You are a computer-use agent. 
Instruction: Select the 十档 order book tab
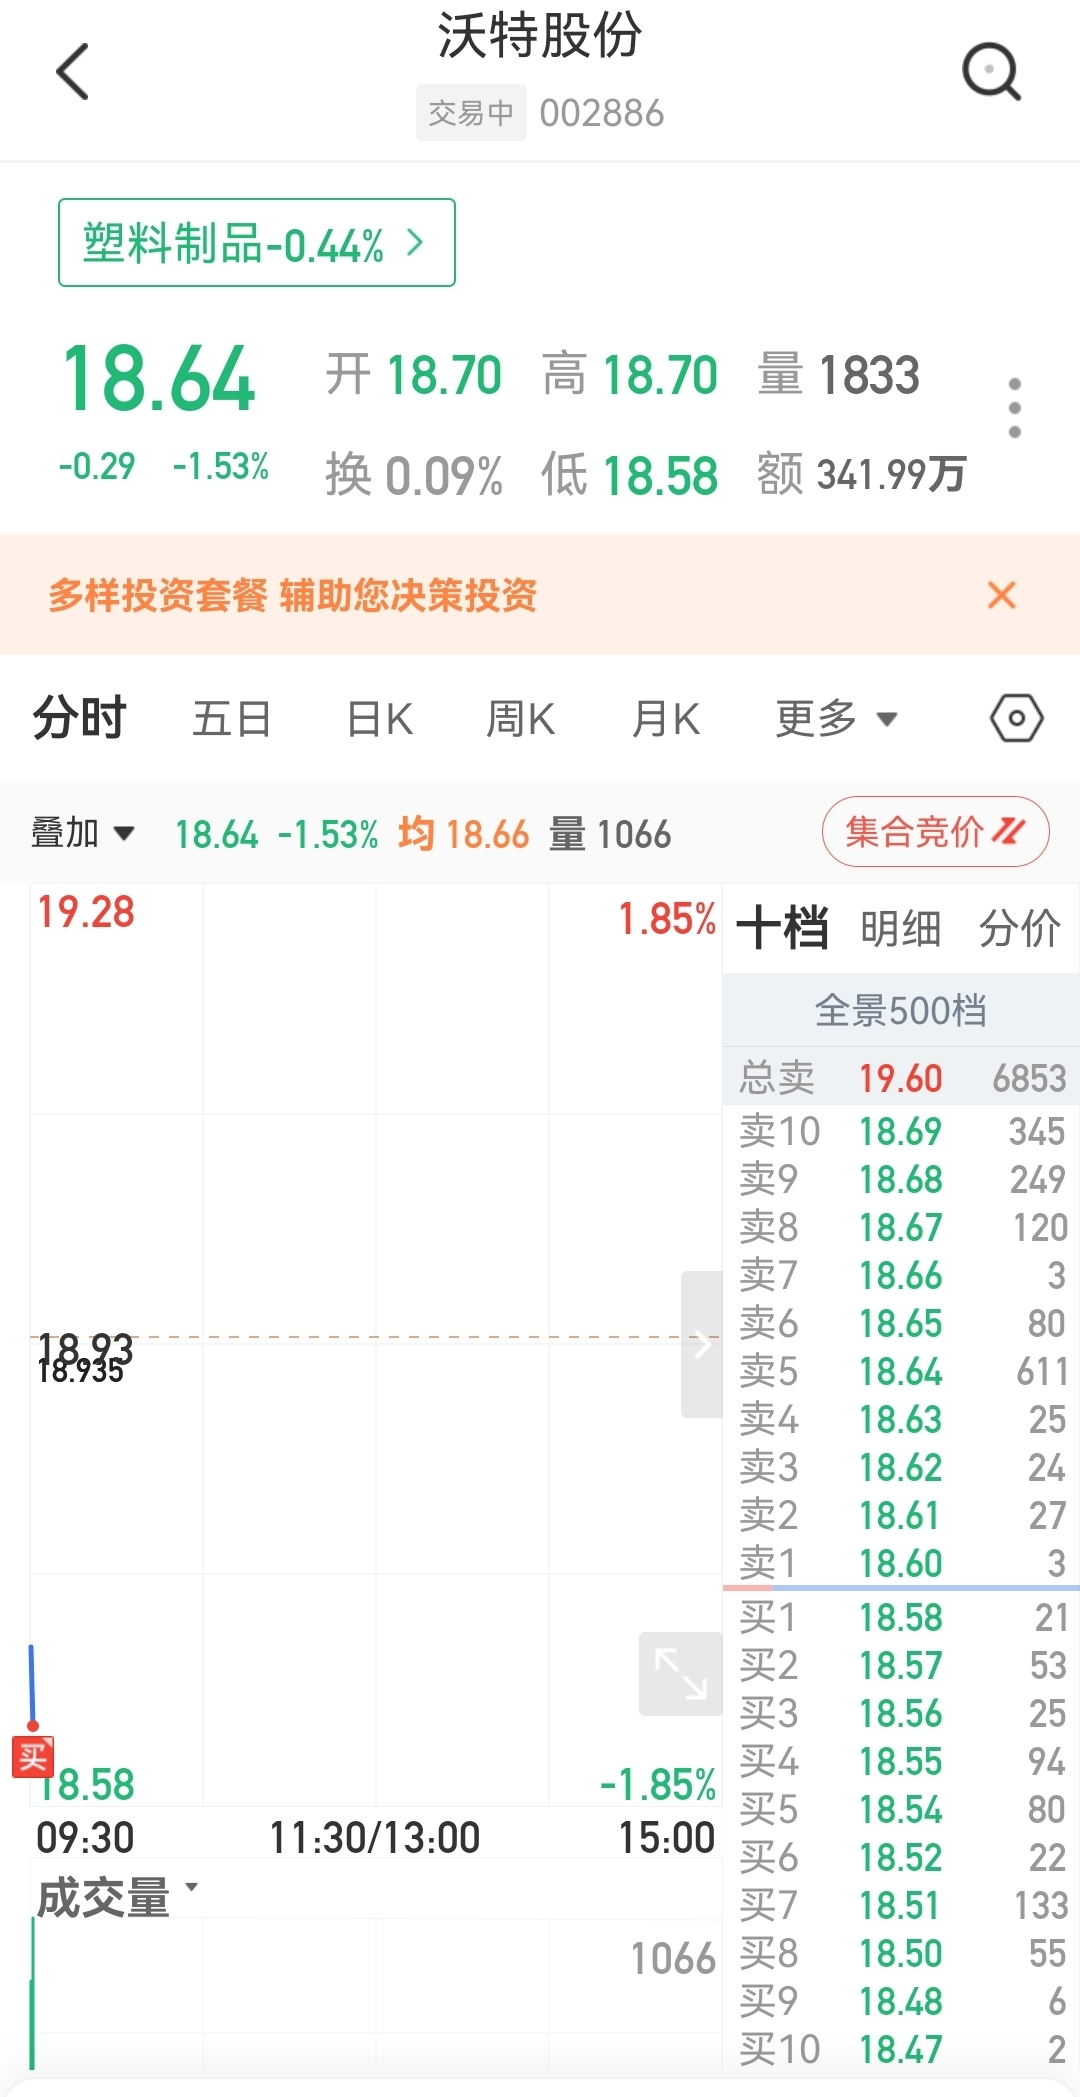click(783, 928)
